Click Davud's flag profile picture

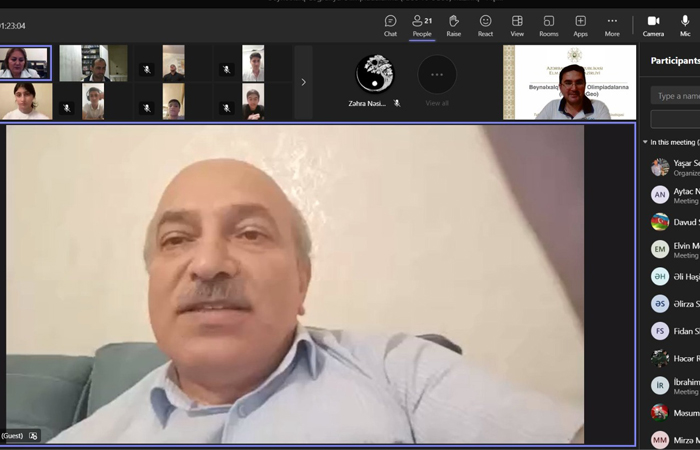pos(660,222)
